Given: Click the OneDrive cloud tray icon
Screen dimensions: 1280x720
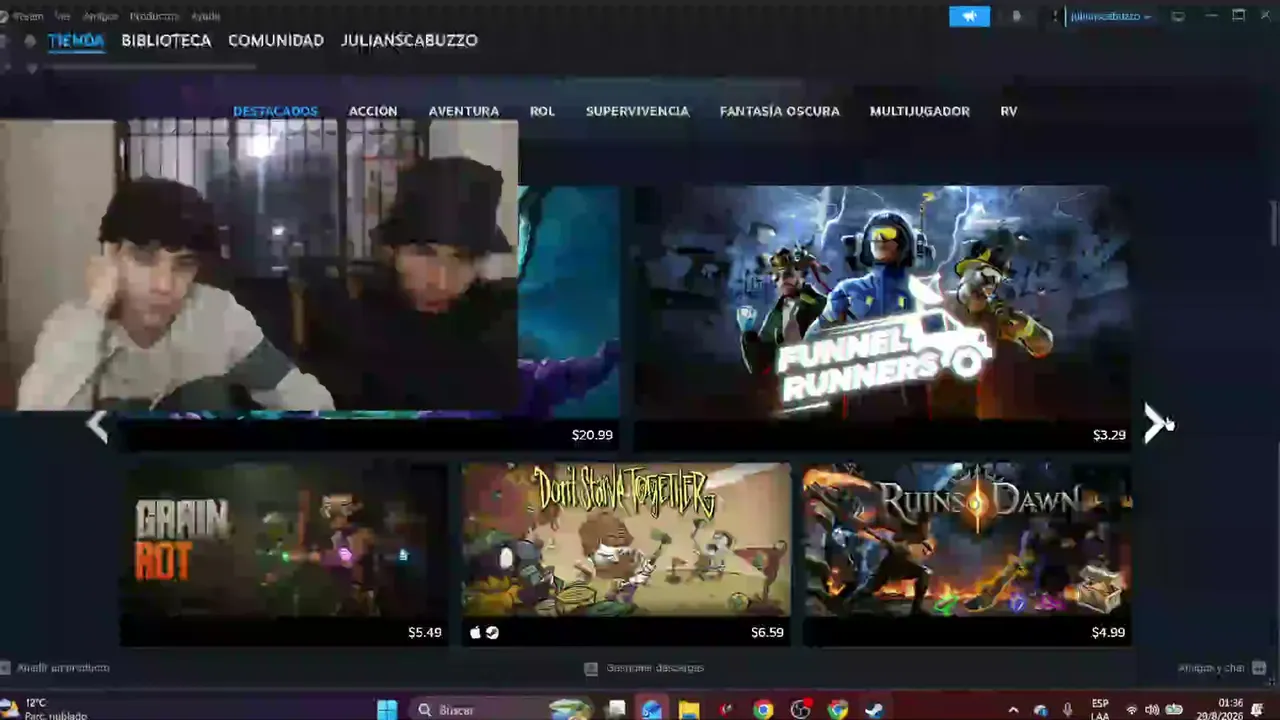Looking at the screenshot, I should [1040, 709].
